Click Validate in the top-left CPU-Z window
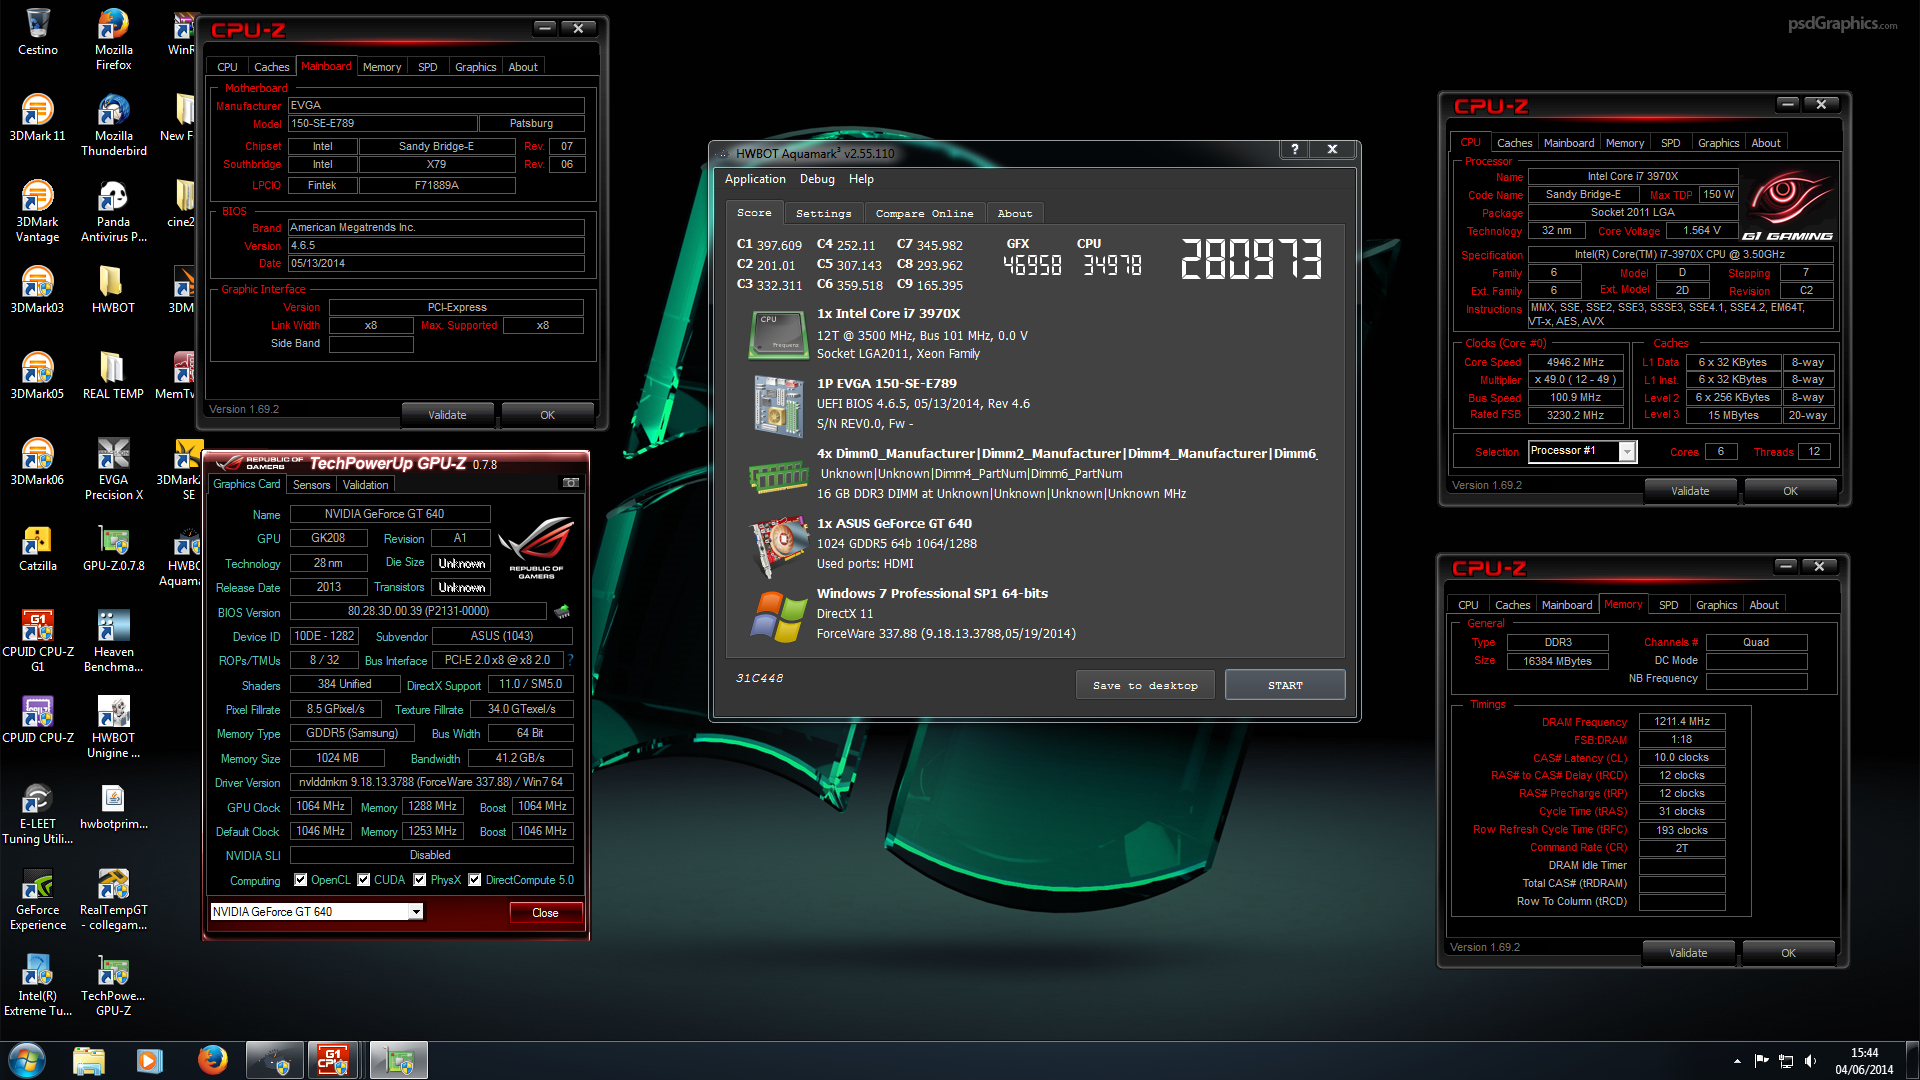This screenshot has width=1920, height=1080. click(x=447, y=415)
